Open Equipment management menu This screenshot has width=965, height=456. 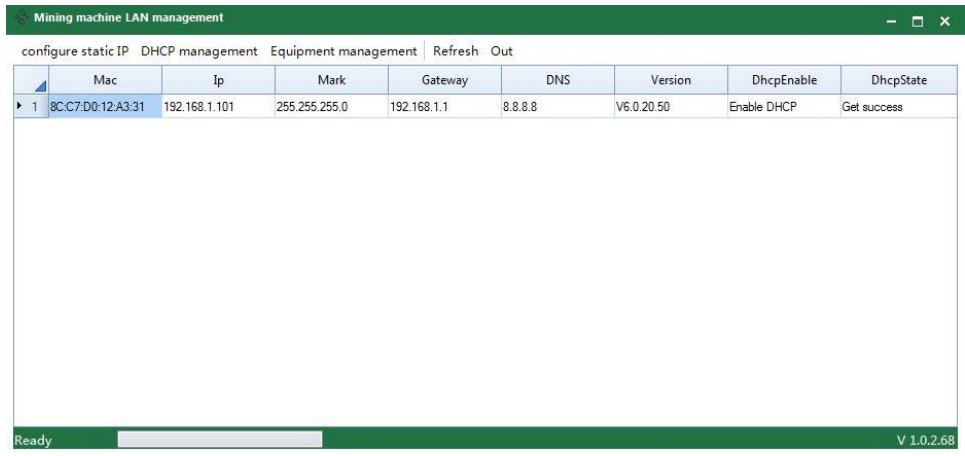[343, 51]
